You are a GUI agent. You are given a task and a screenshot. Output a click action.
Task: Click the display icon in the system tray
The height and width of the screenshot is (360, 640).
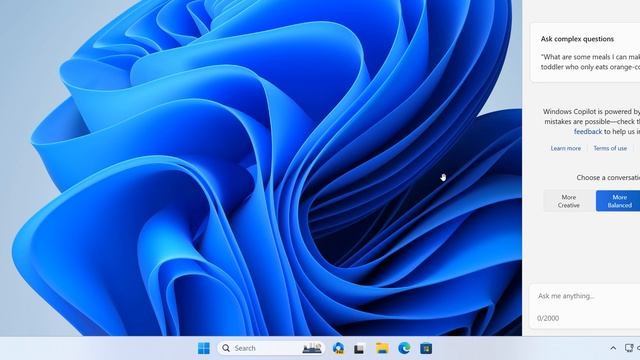(x=629, y=348)
